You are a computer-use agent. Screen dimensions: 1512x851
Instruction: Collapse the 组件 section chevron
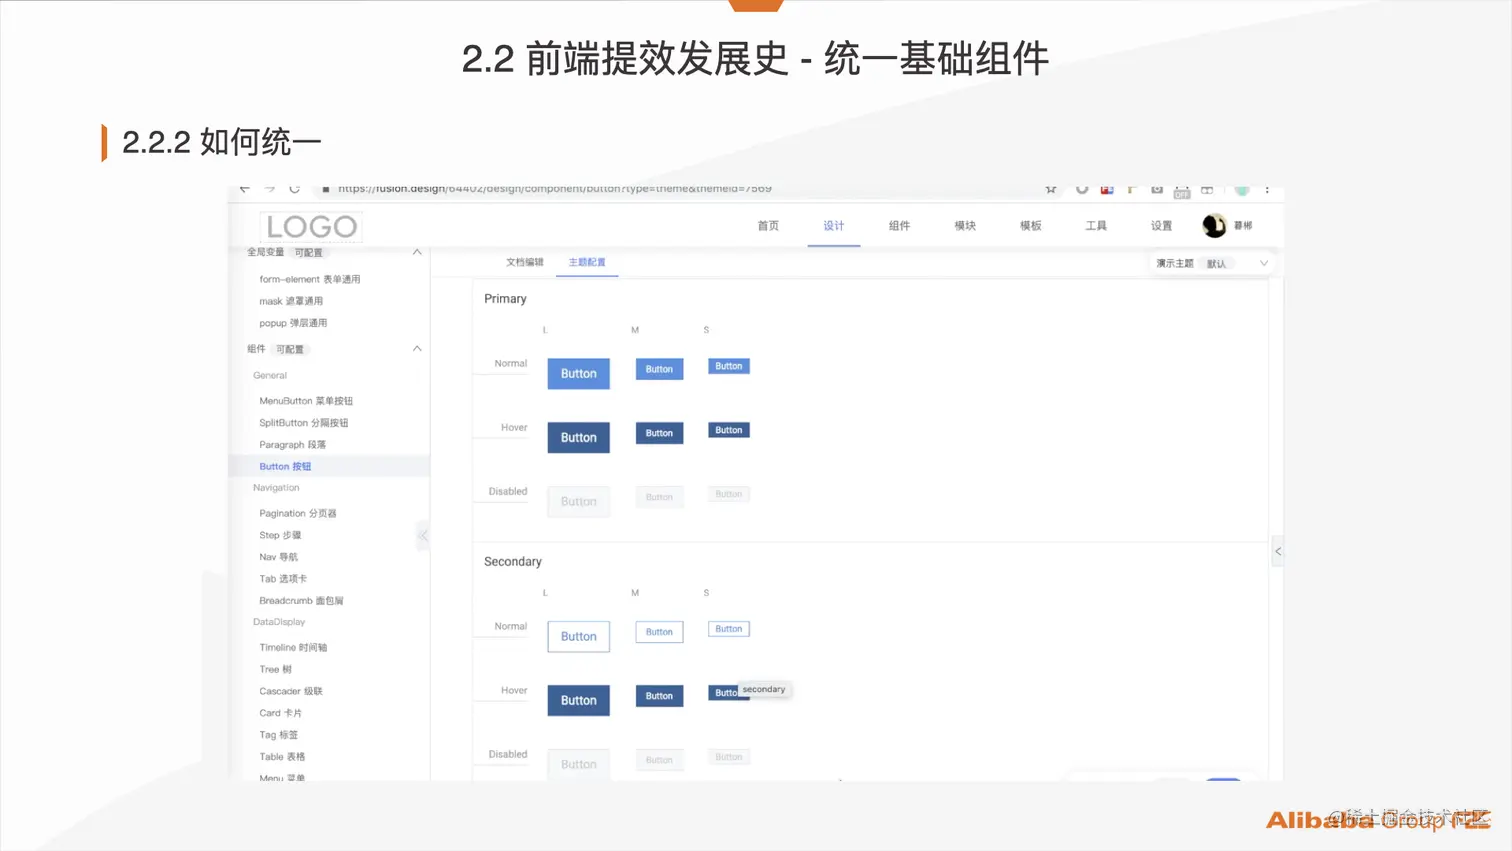417,349
